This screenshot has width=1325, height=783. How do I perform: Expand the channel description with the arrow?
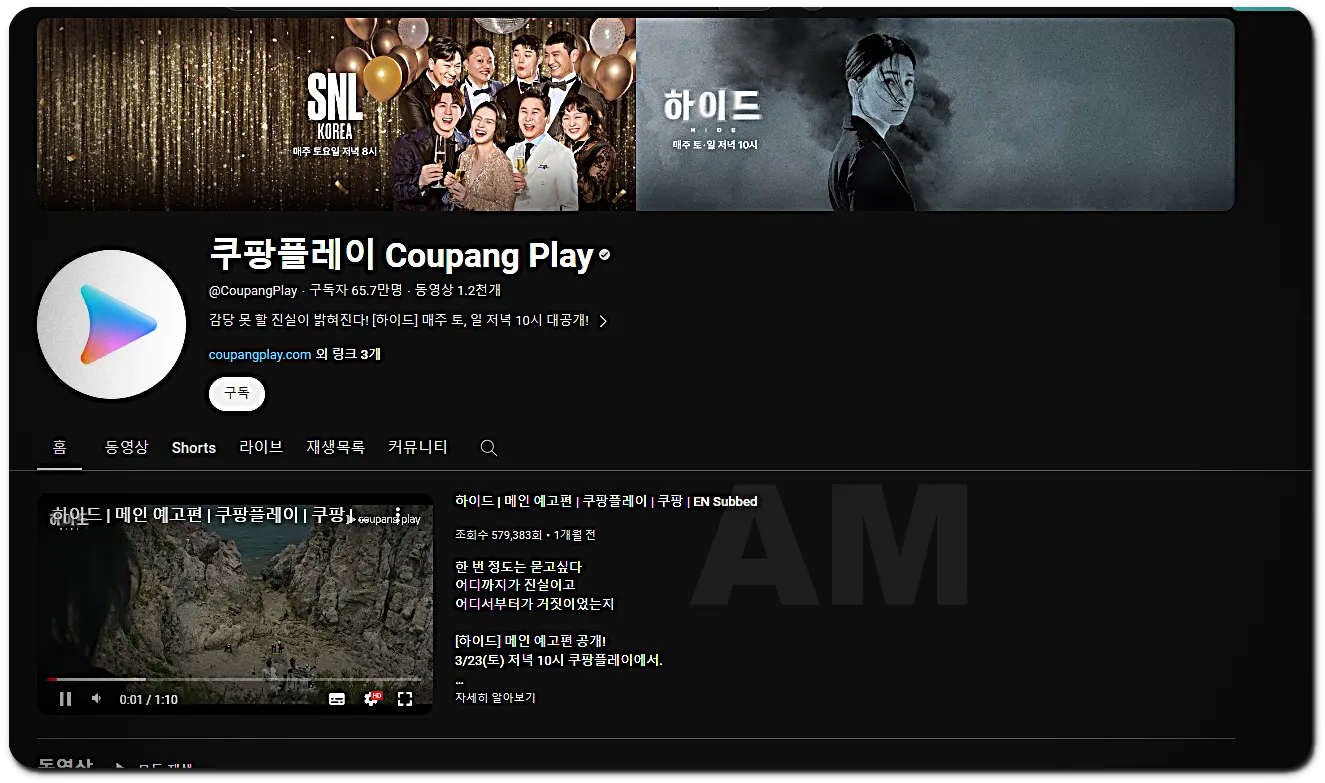point(602,321)
